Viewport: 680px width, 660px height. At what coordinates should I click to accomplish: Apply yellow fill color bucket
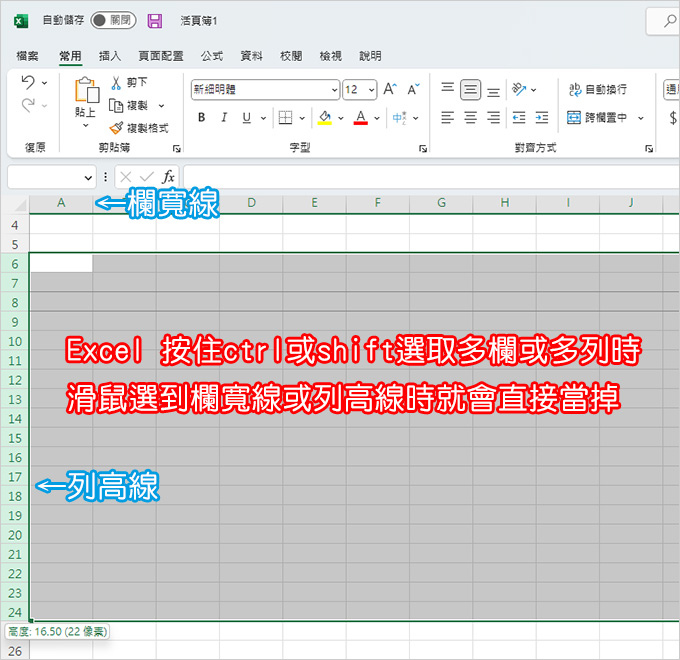point(325,118)
